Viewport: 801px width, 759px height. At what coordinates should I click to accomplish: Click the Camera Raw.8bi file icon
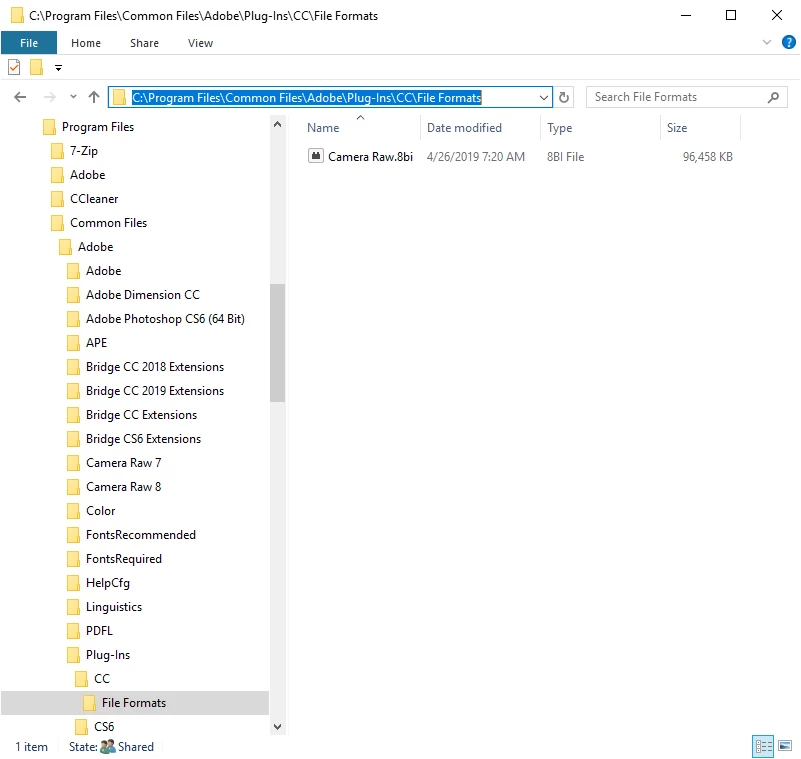coord(316,156)
